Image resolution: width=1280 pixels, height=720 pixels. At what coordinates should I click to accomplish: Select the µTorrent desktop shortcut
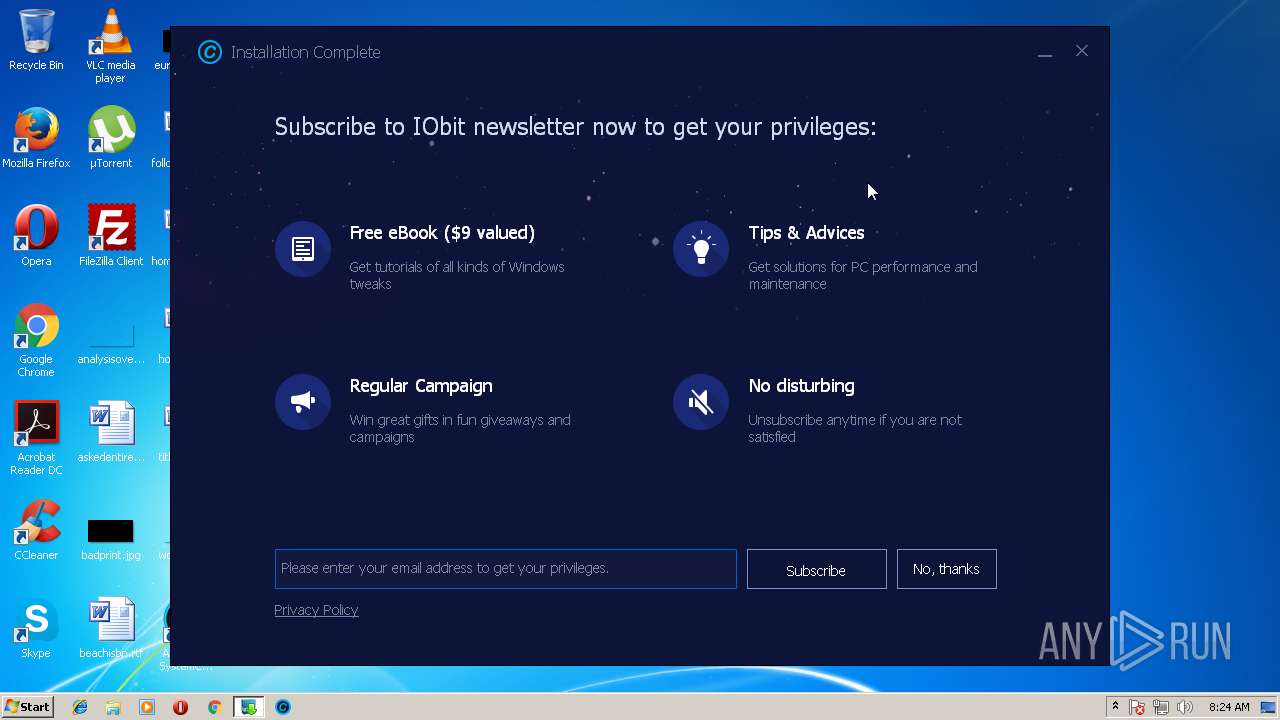pos(110,138)
